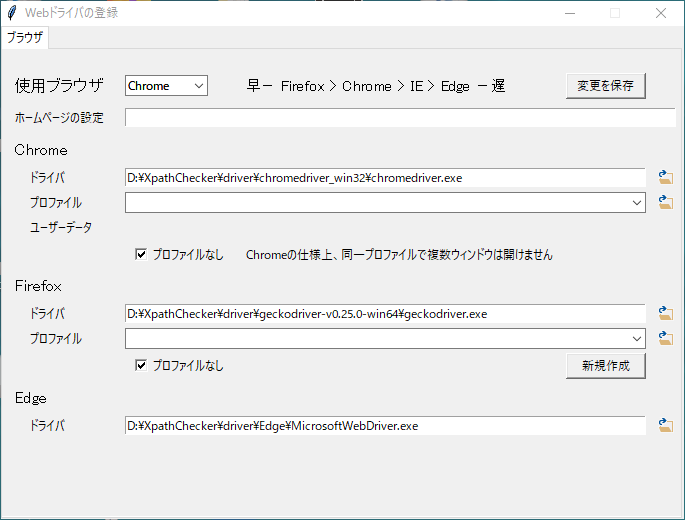
Task: Open the 使用ブラウザ Chrome combo box
Action: (x=166, y=86)
